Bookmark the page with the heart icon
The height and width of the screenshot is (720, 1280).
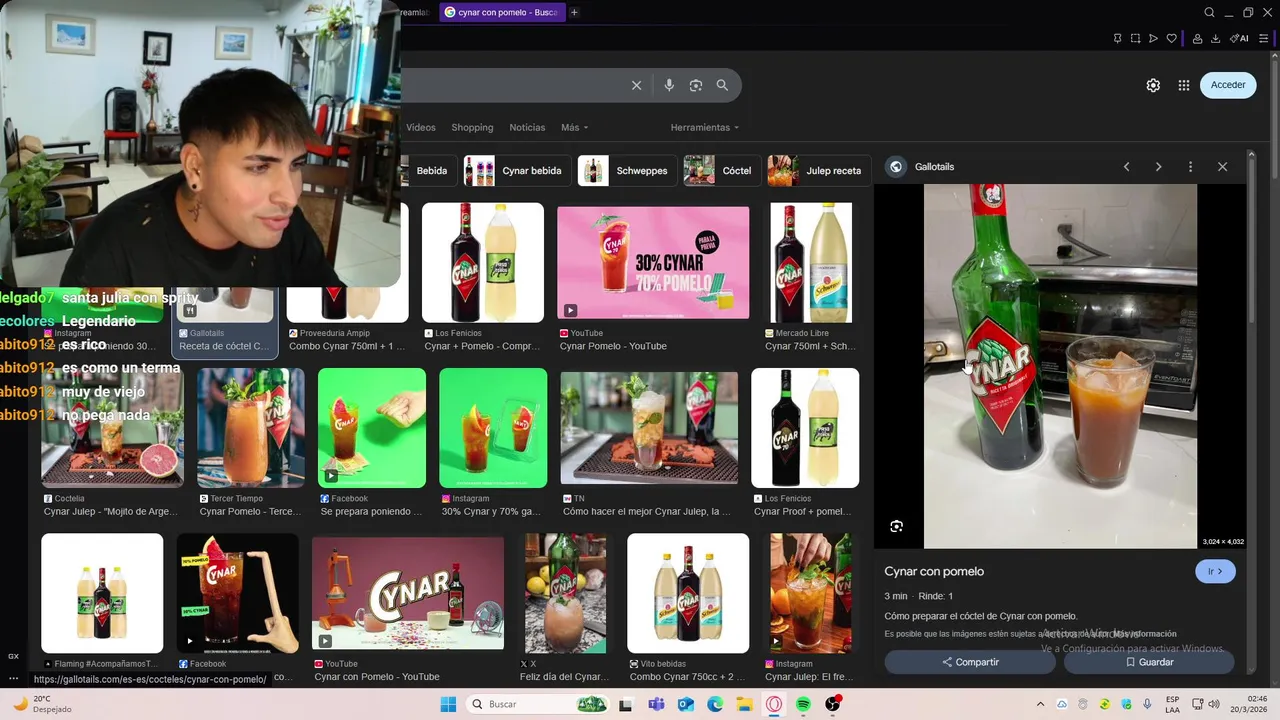tap(1171, 39)
